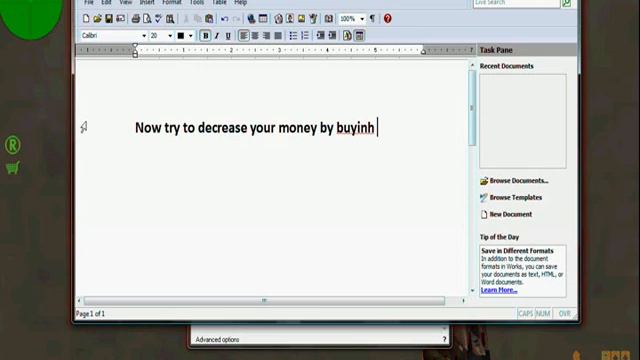
Task: Open the font size 20 dropdown
Action: point(170,36)
